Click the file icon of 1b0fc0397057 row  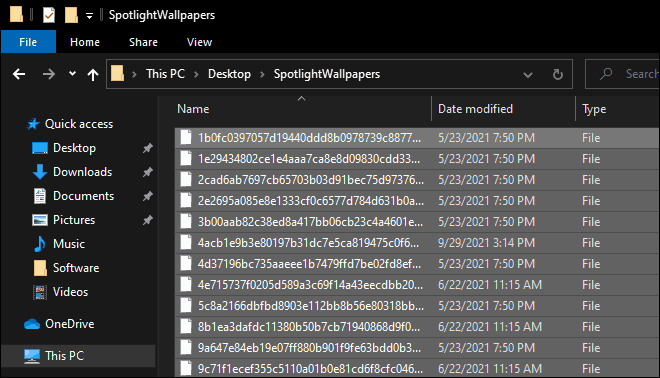pos(186,138)
